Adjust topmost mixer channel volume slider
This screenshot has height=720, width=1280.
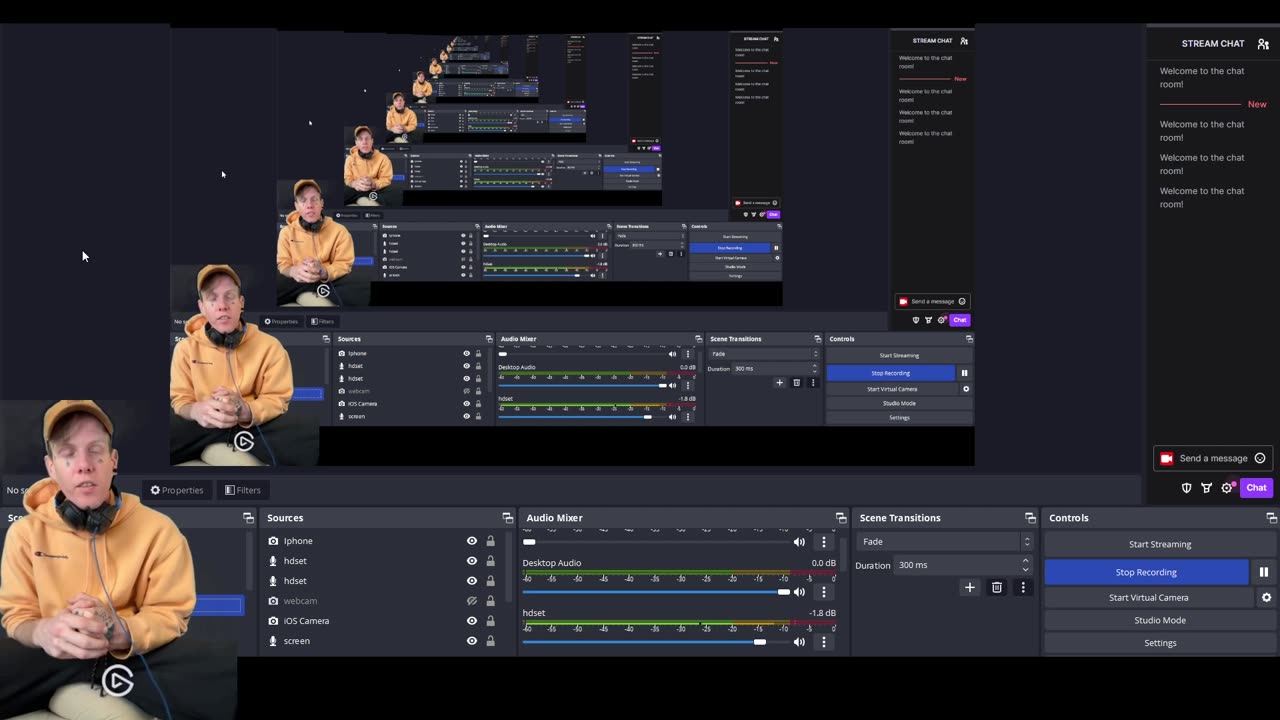point(656,542)
